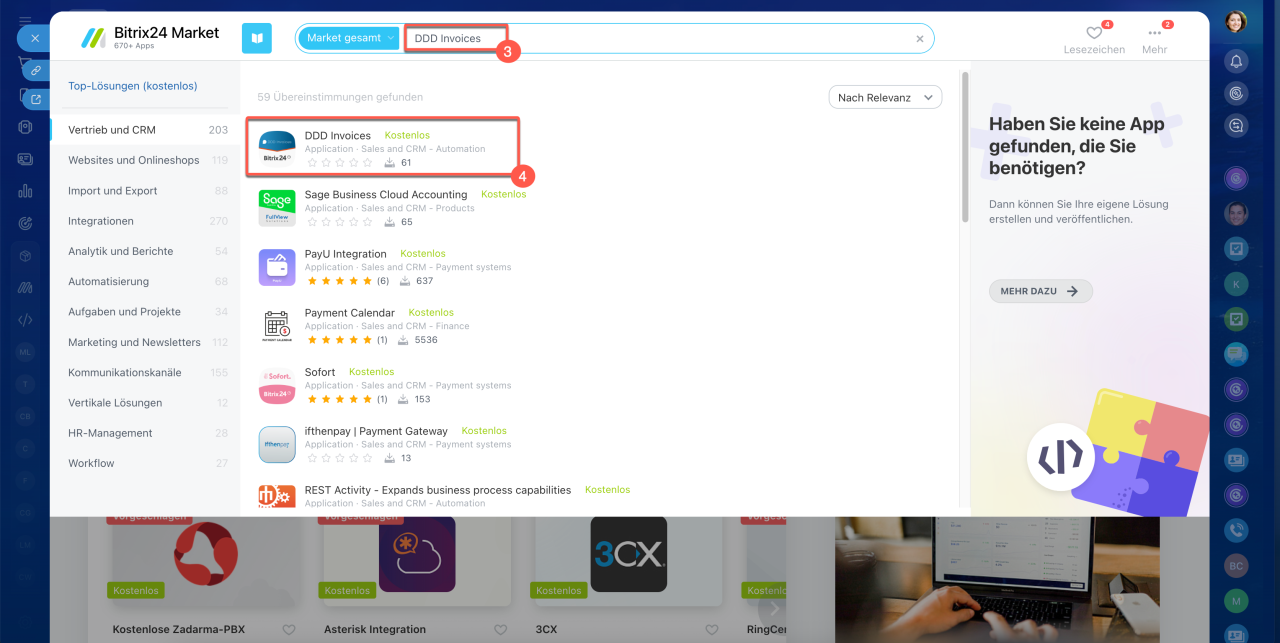Open the K avatar in right sidebar
Screen dimensions: 1280x643
point(1236,284)
